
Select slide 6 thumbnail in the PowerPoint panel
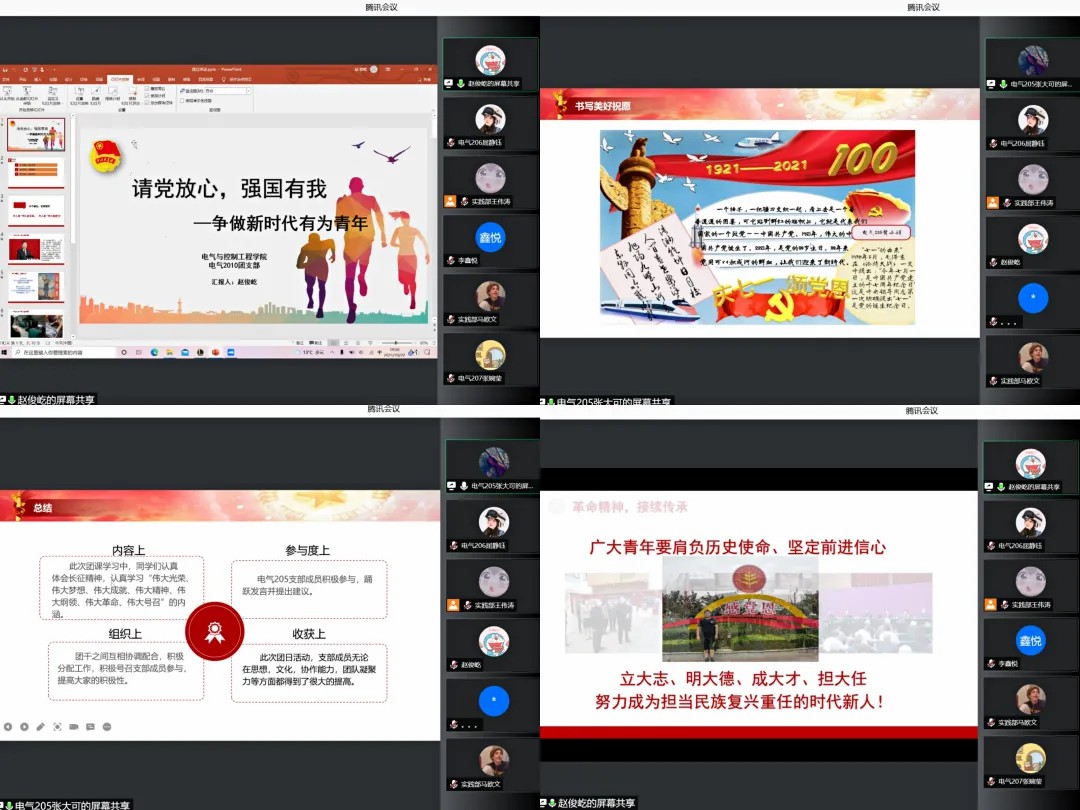[36, 325]
